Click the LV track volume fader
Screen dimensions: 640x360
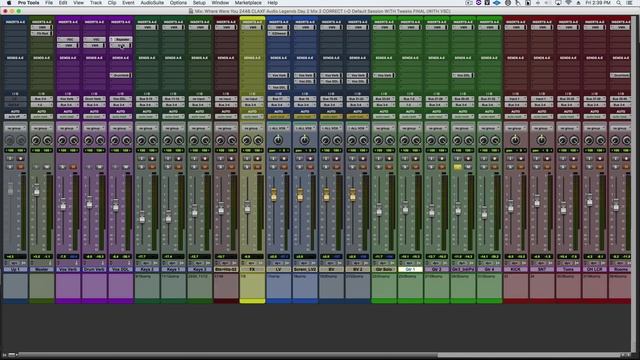pyautogui.click(x=274, y=194)
